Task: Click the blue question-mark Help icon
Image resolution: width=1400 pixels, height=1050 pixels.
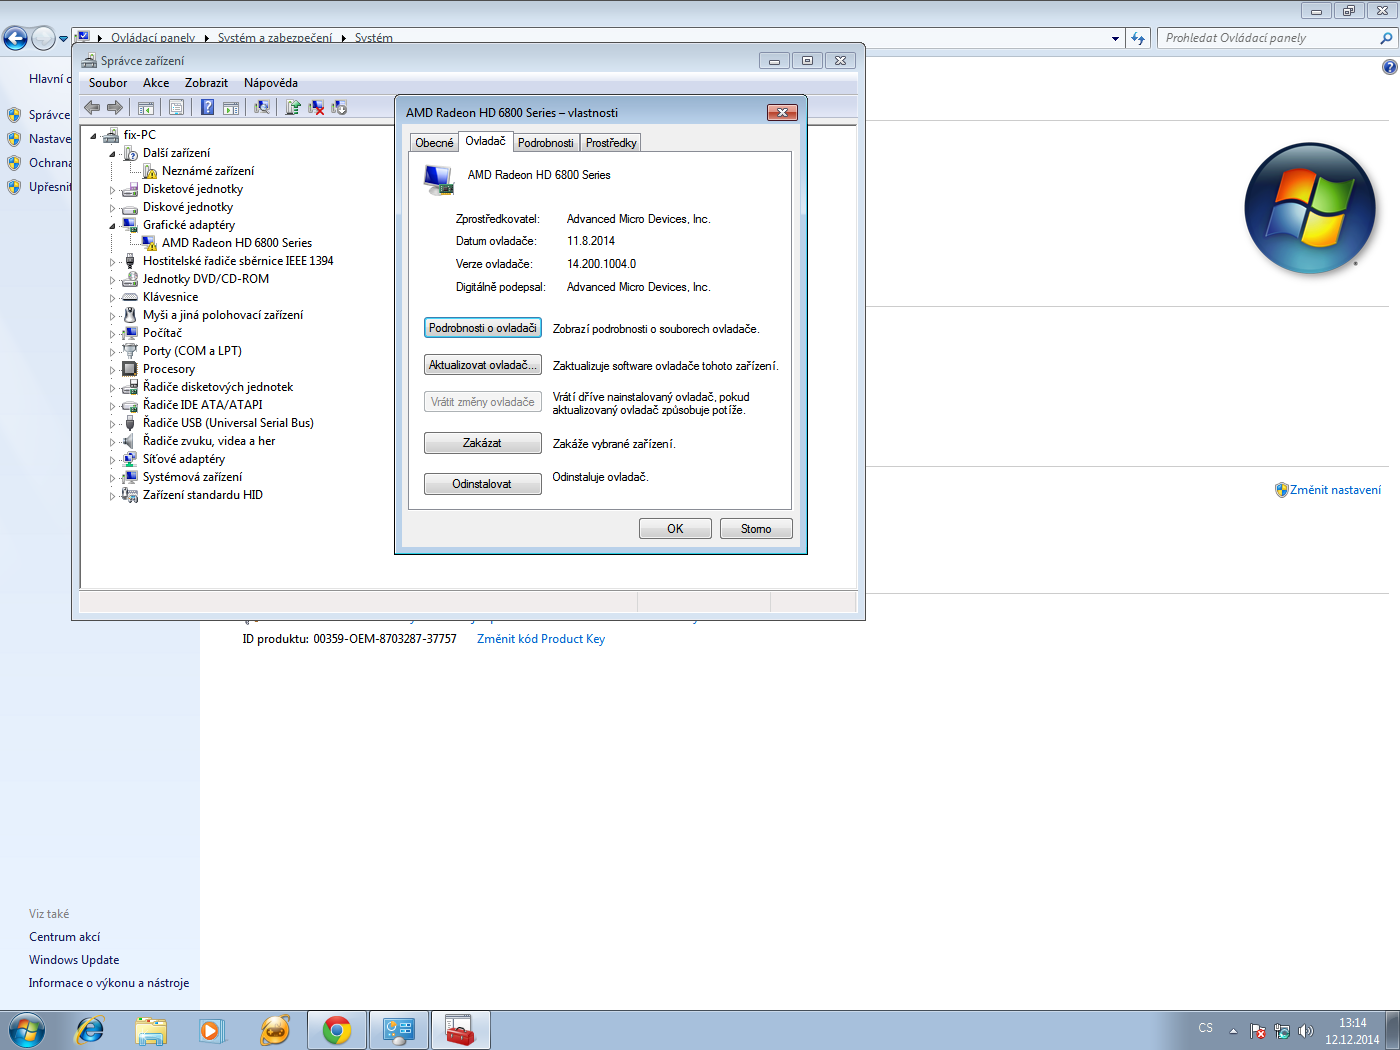Action: 207,107
